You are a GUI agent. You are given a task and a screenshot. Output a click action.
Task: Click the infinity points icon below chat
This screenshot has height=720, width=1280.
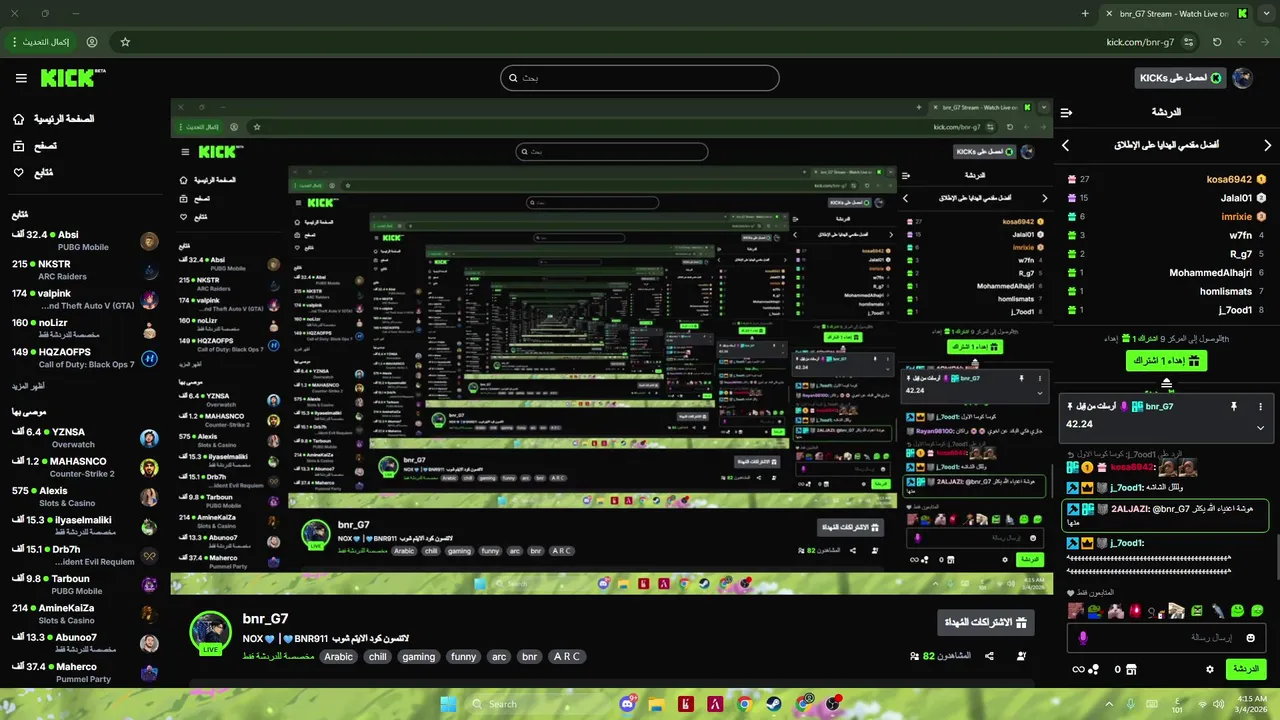tap(1078, 669)
